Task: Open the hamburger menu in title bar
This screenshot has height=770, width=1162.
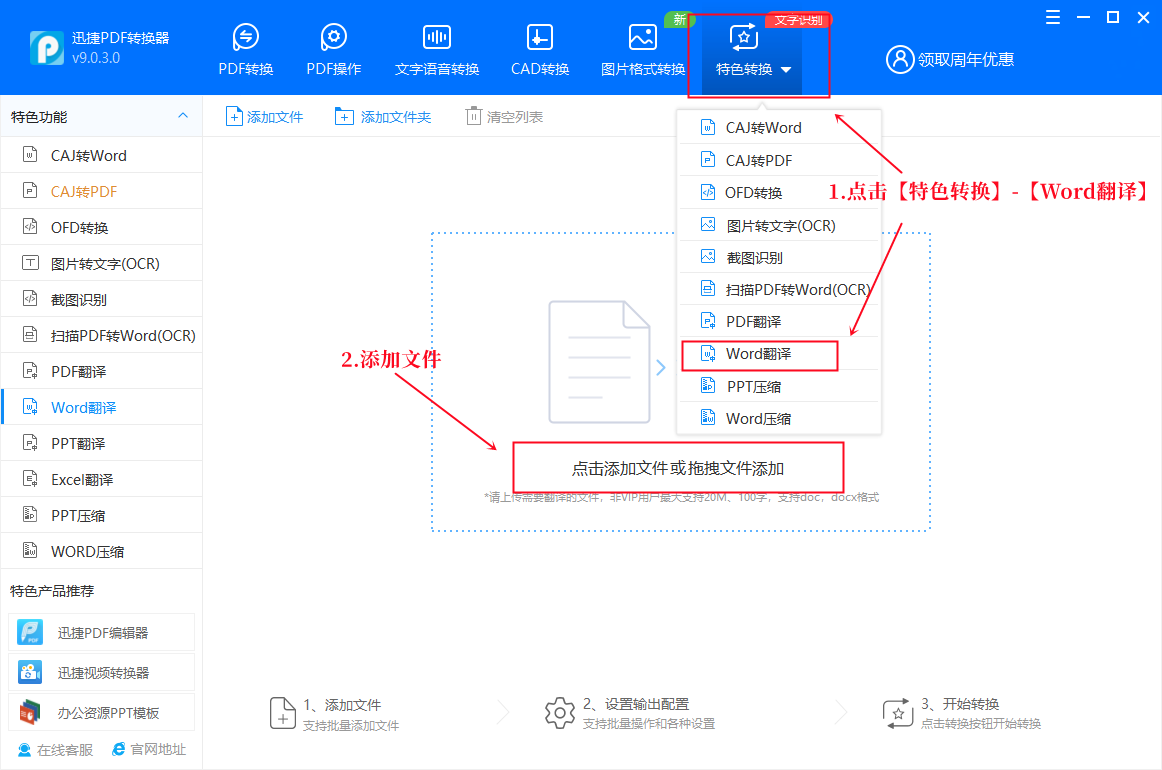Action: click(x=1052, y=17)
